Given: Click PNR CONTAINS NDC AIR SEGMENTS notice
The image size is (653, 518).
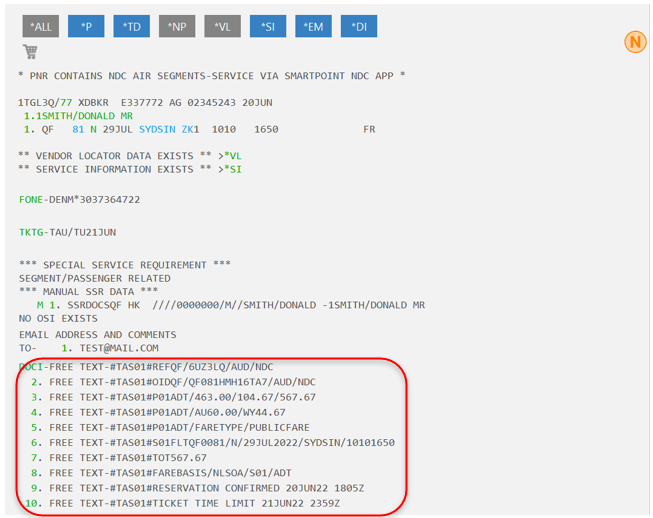Looking at the screenshot, I should (212, 76).
